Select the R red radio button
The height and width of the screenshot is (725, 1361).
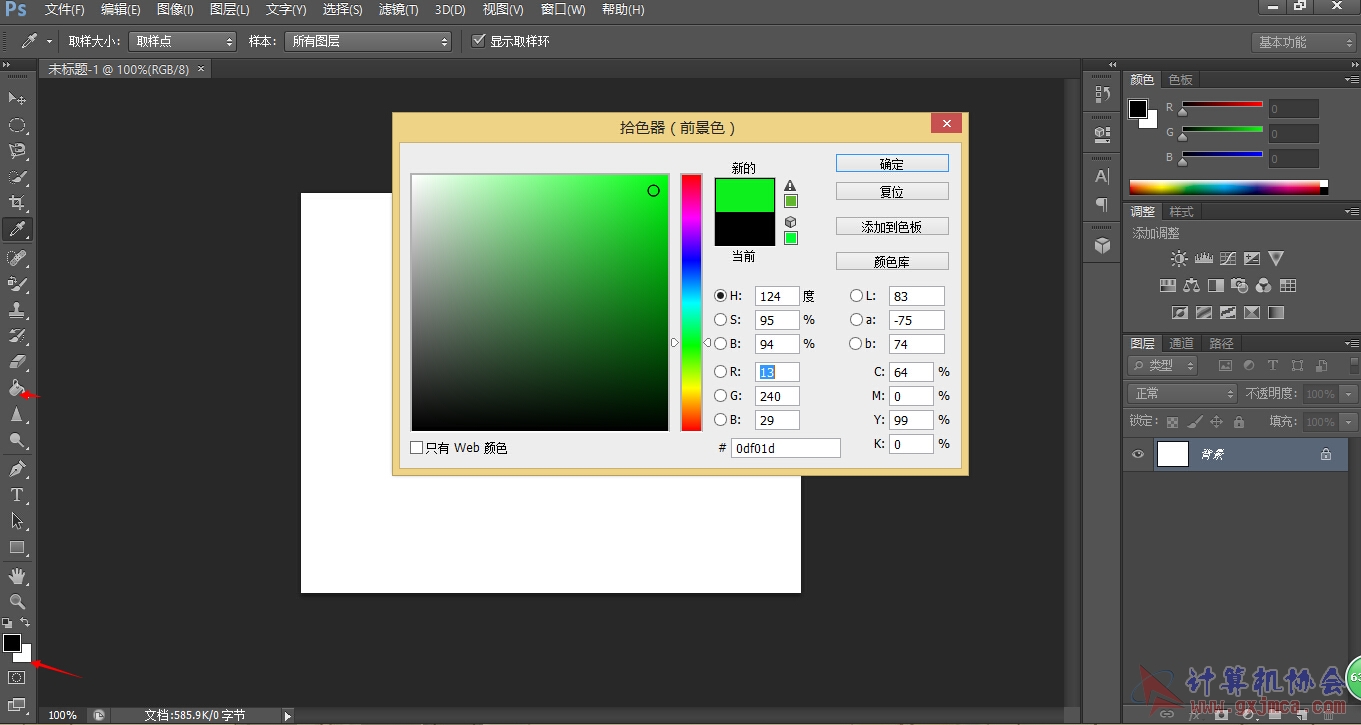coord(720,372)
